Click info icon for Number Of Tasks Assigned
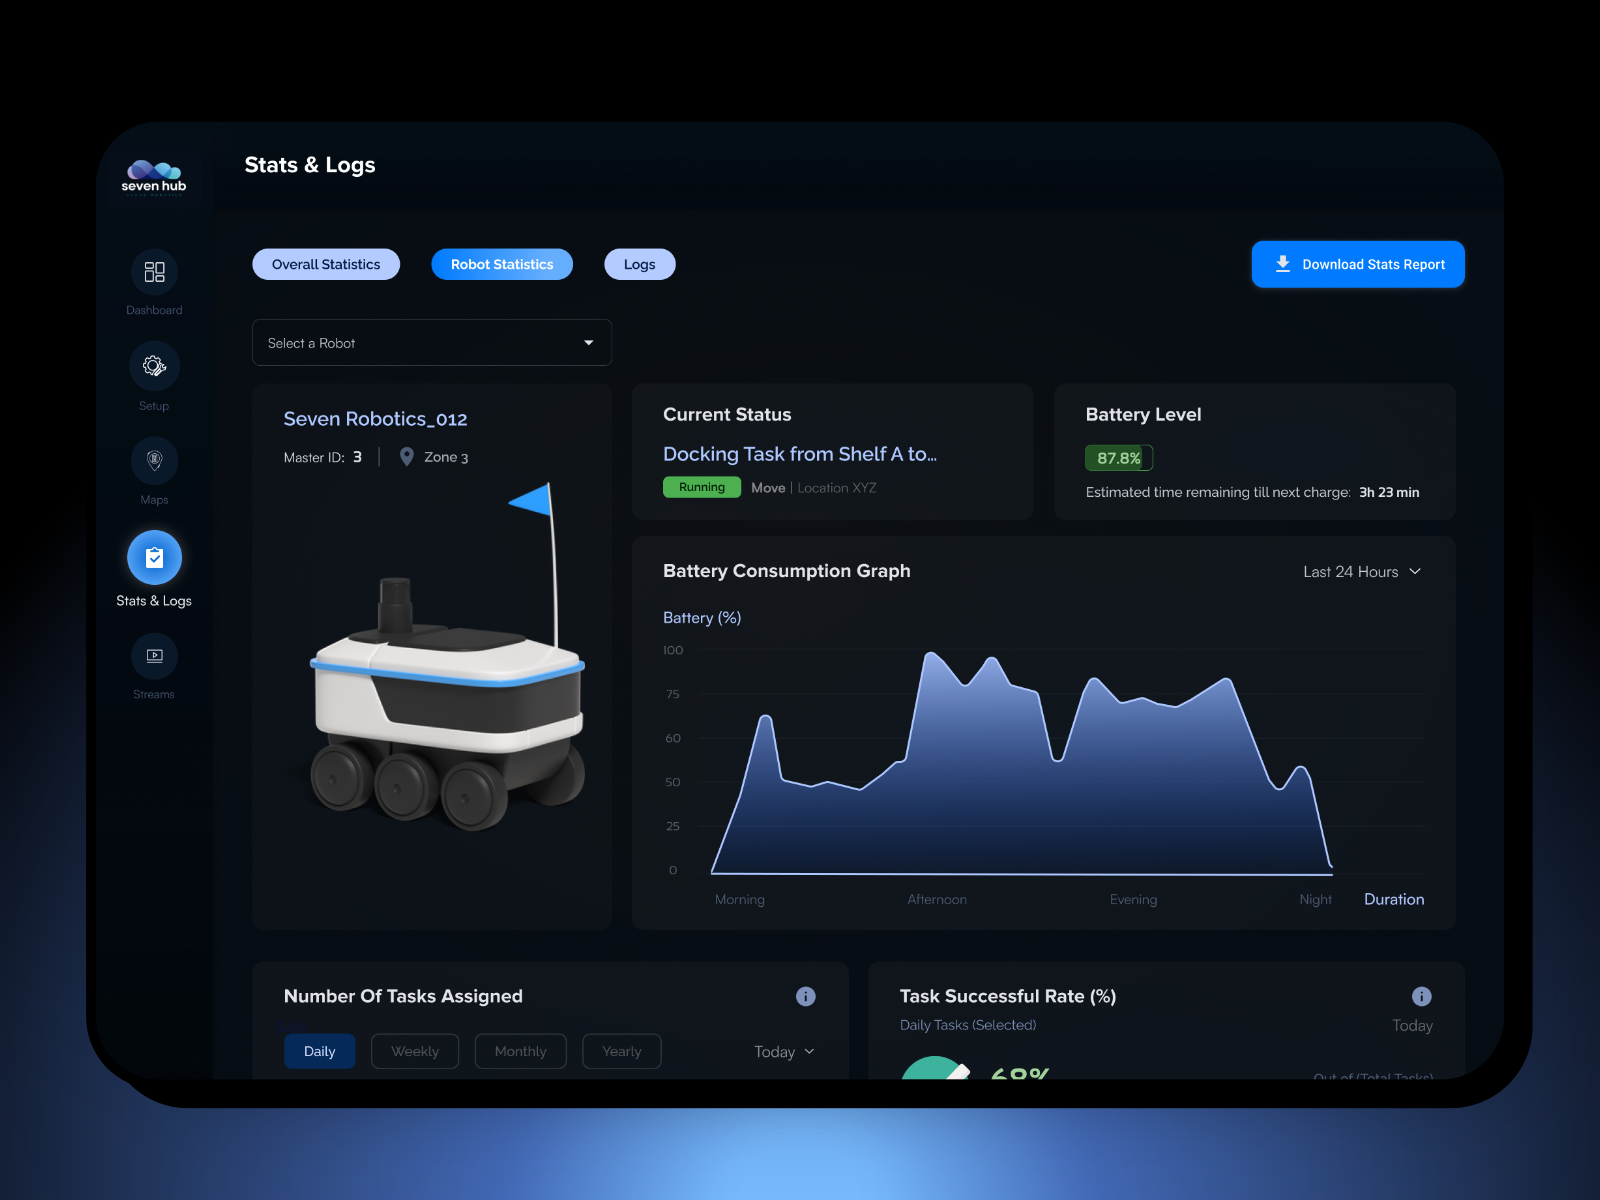 [805, 996]
